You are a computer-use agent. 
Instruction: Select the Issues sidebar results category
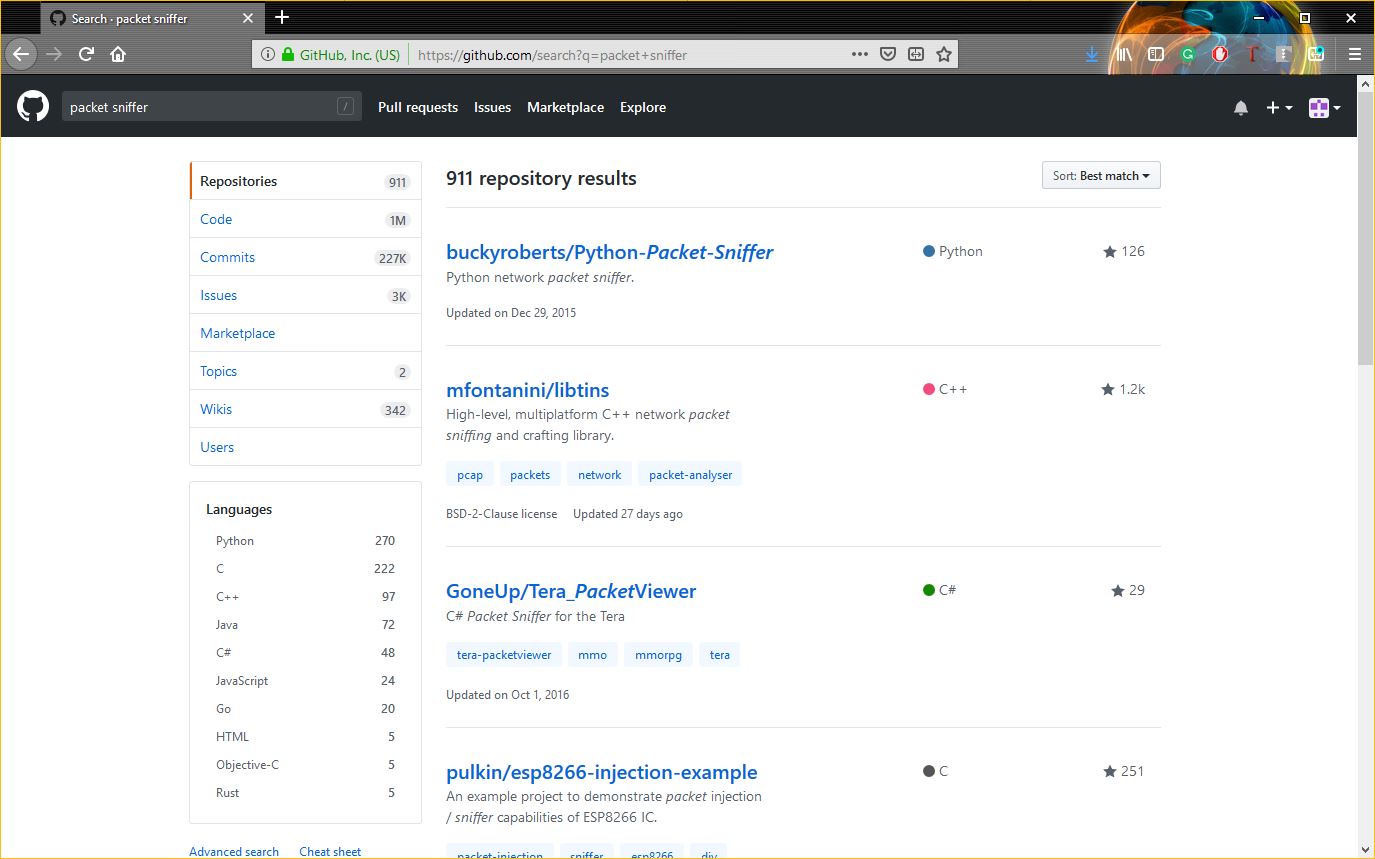[305, 295]
